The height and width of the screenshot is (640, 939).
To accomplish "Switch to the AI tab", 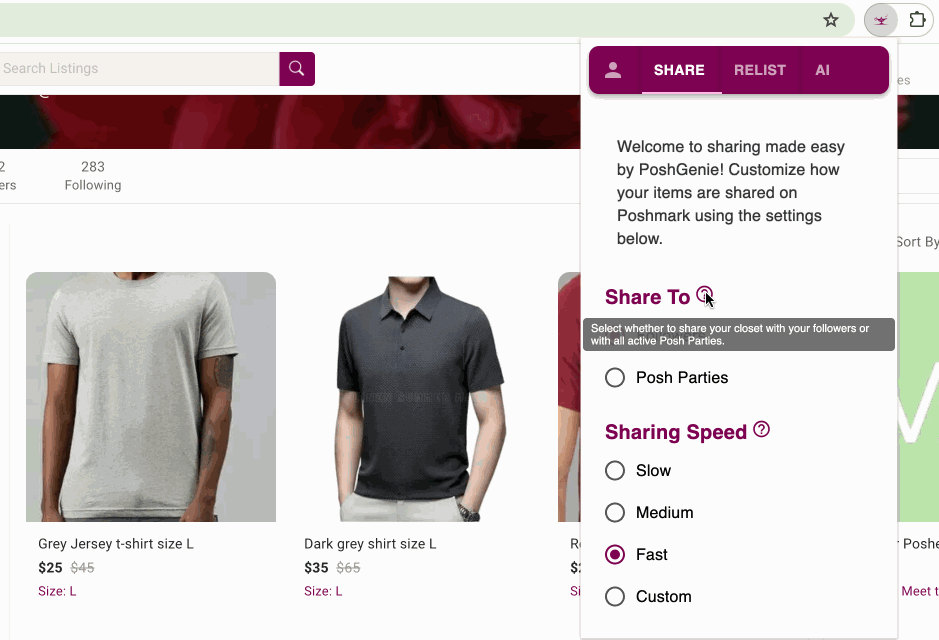I will pyautogui.click(x=822, y=70).
